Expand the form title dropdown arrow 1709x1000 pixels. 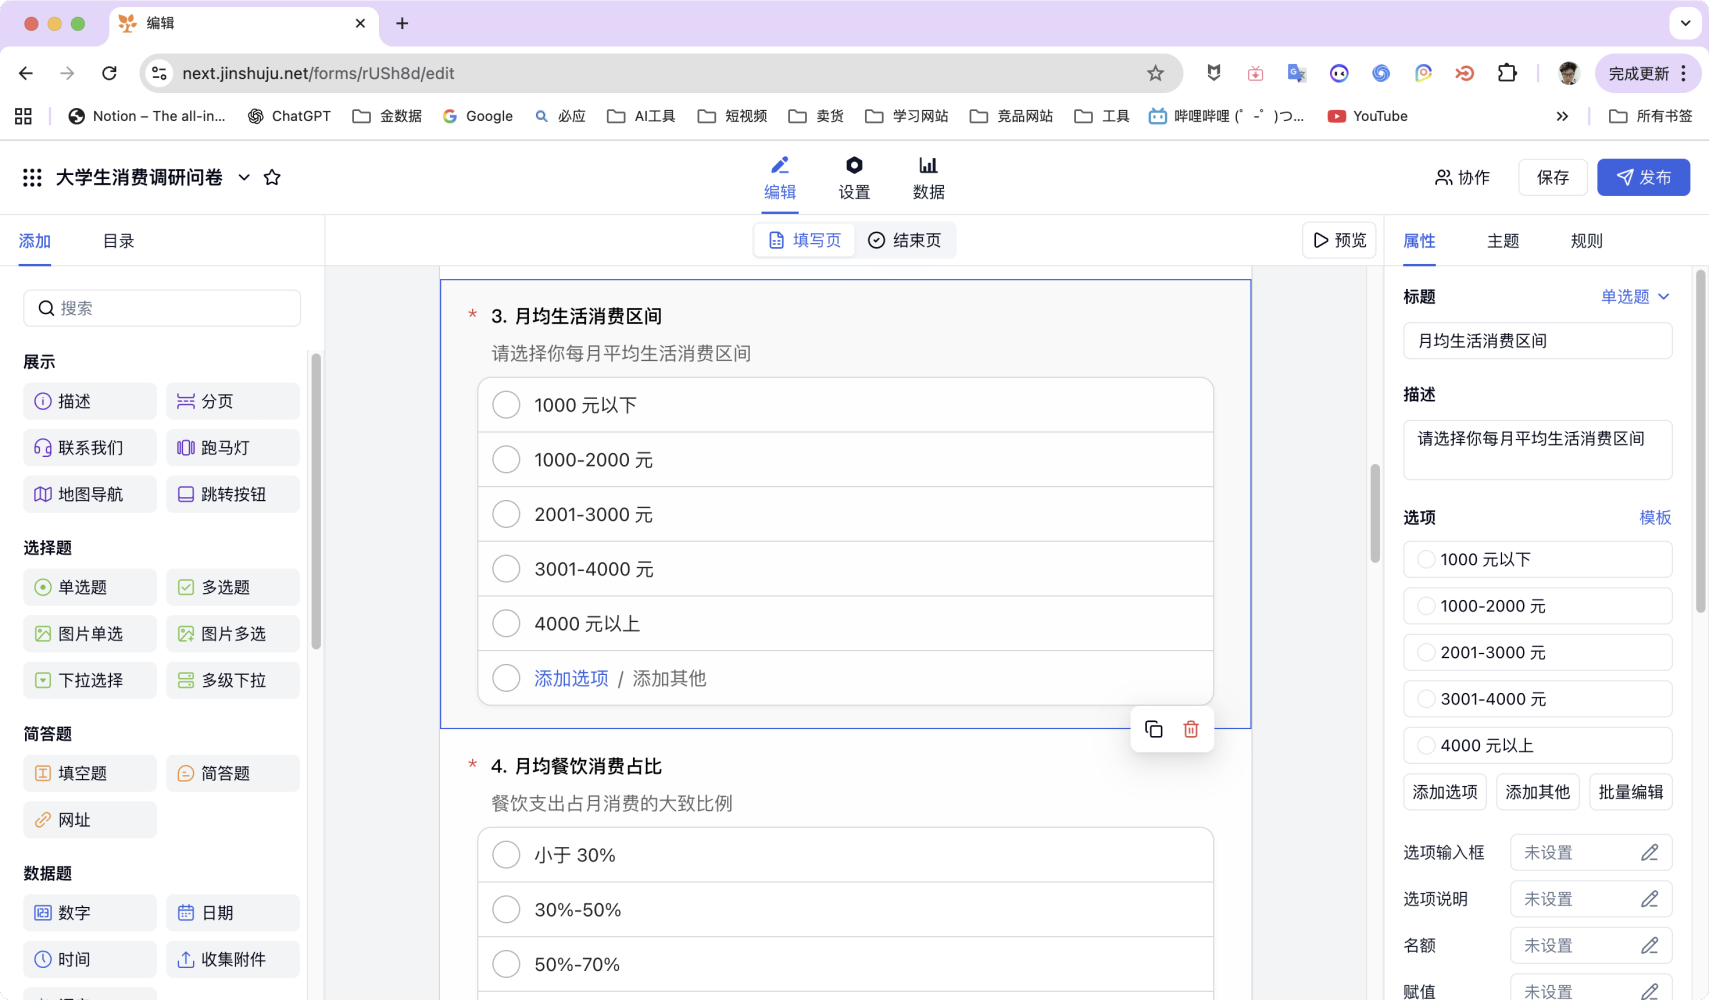[x=244, y=177]
